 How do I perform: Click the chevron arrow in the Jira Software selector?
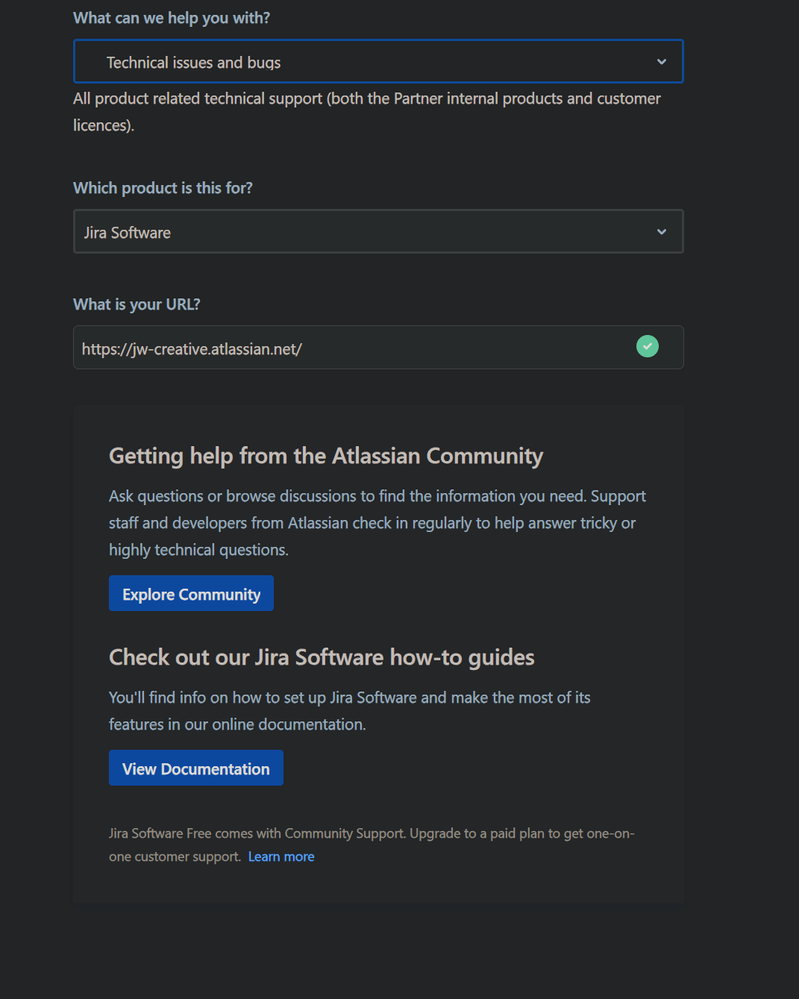(661, 232)
